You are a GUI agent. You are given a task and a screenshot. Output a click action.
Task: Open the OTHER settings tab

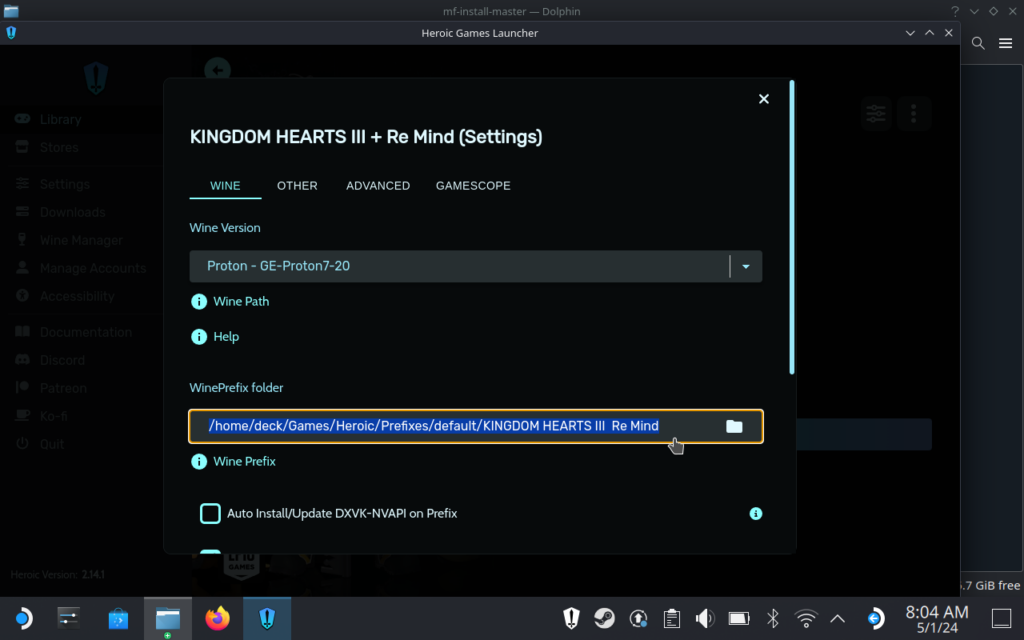pos(297,185)
